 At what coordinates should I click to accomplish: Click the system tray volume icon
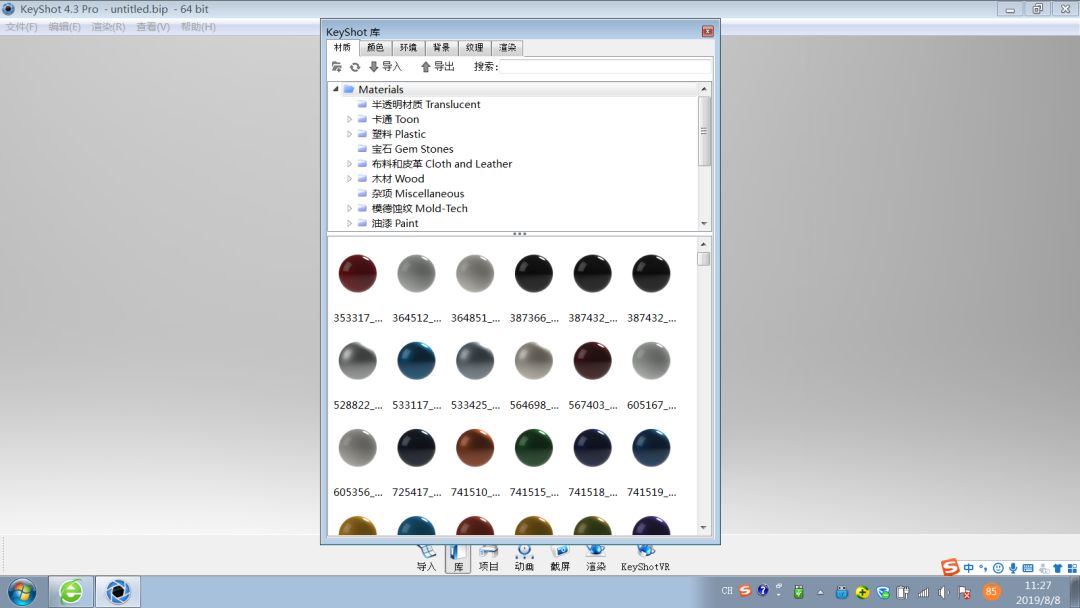coord(944,592)
